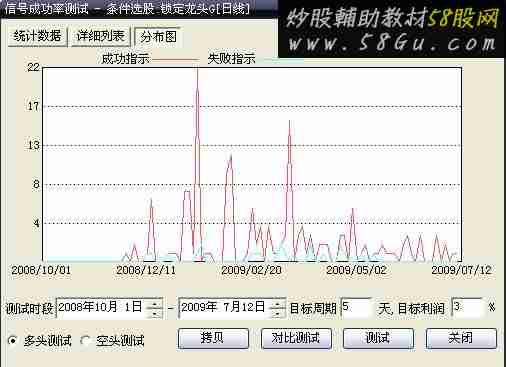Click the 关闭 button
This screenshot has width=506, height=367.
[x=461, y=338]
